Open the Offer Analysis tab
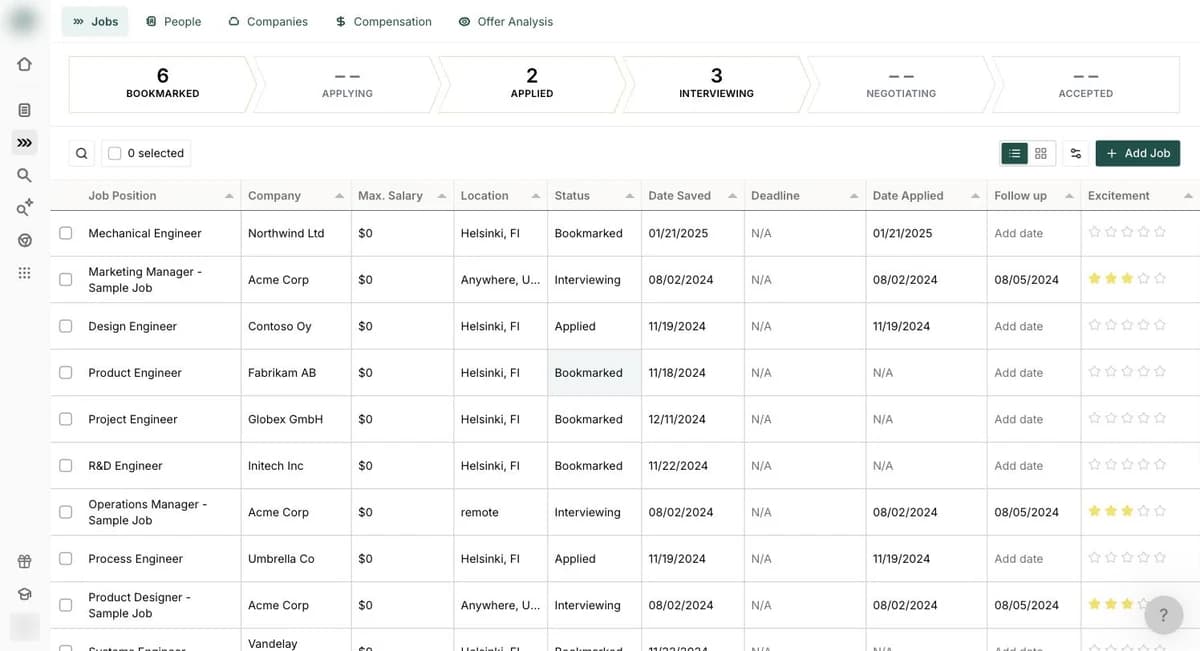1200x651 pixels. tap(505, 21)
